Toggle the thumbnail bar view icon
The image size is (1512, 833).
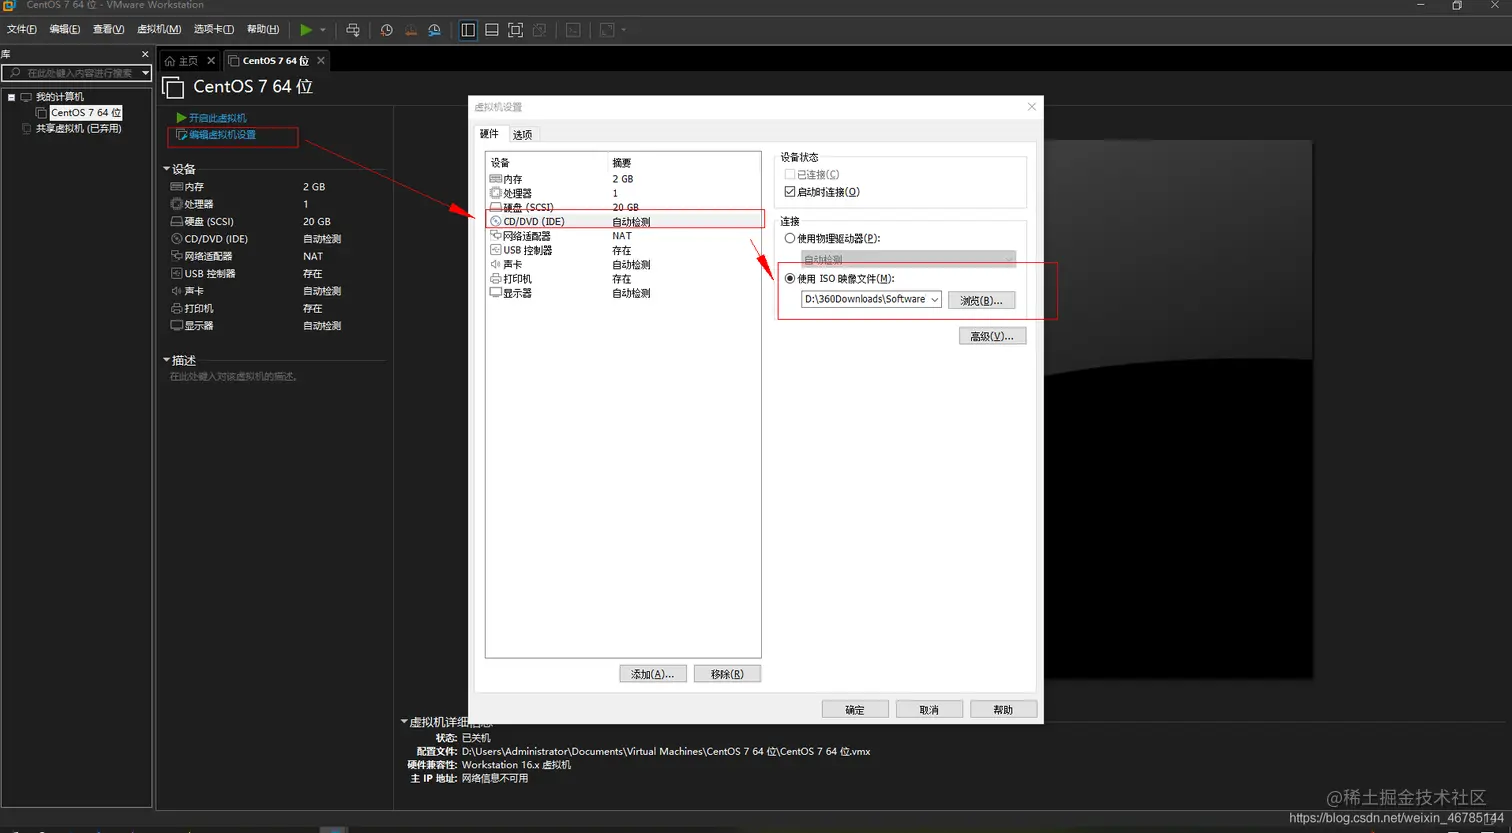492,30
